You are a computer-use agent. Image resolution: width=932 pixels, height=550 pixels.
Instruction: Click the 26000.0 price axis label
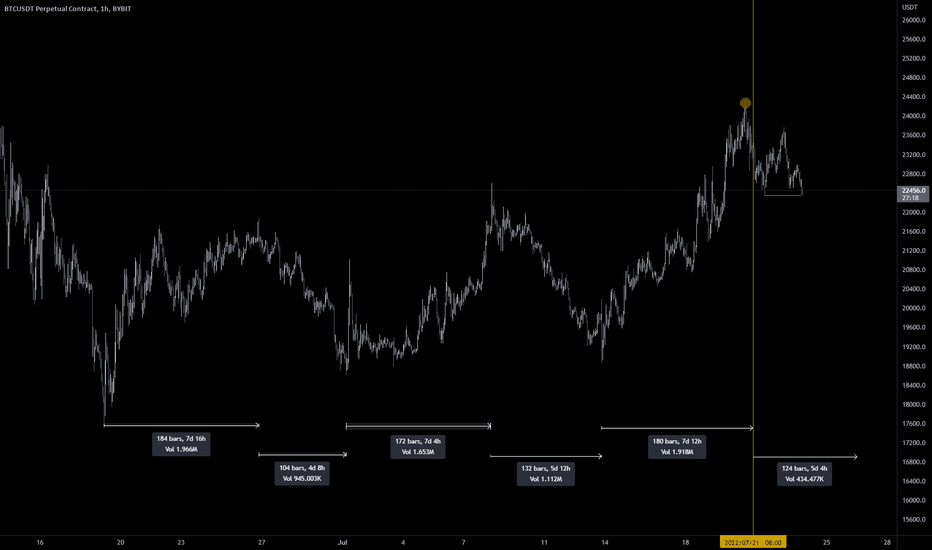914,20
